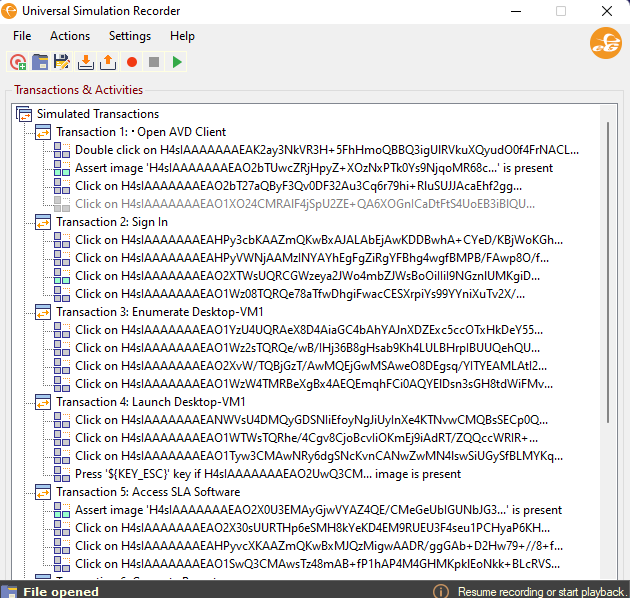Open the Settings menu

pos(130,36)
